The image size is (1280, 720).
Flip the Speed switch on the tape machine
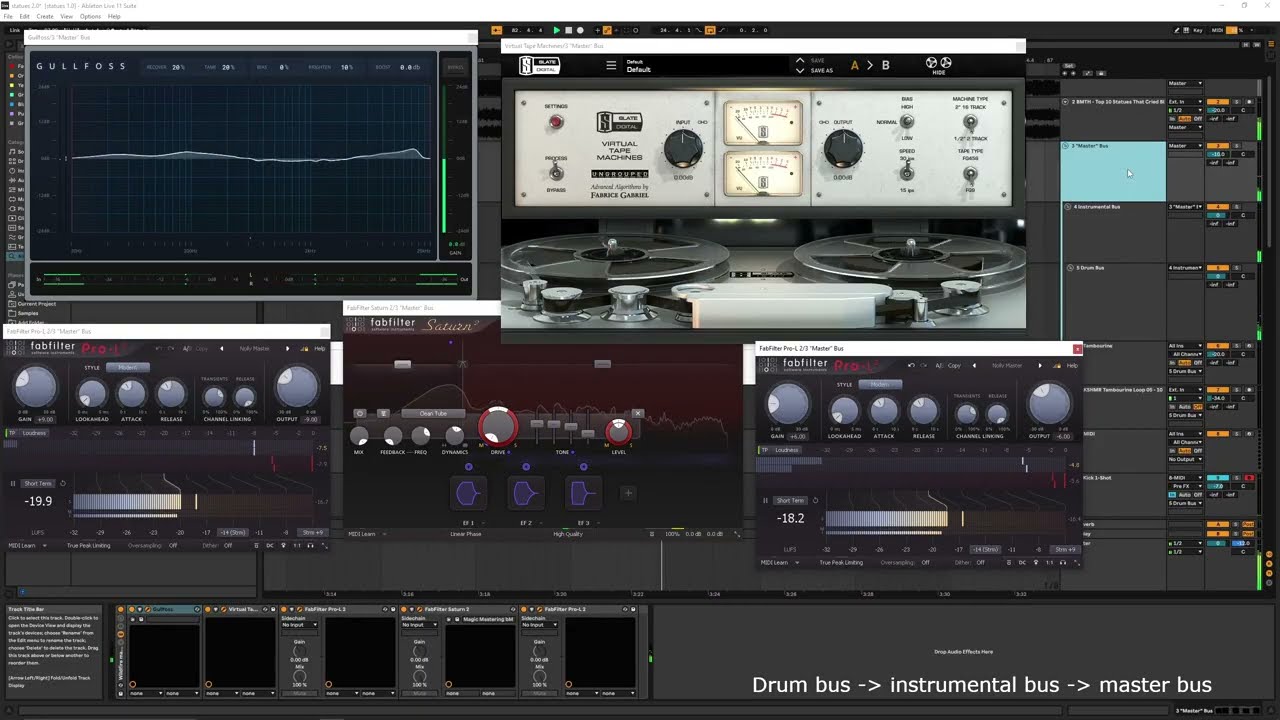[907, 173]
